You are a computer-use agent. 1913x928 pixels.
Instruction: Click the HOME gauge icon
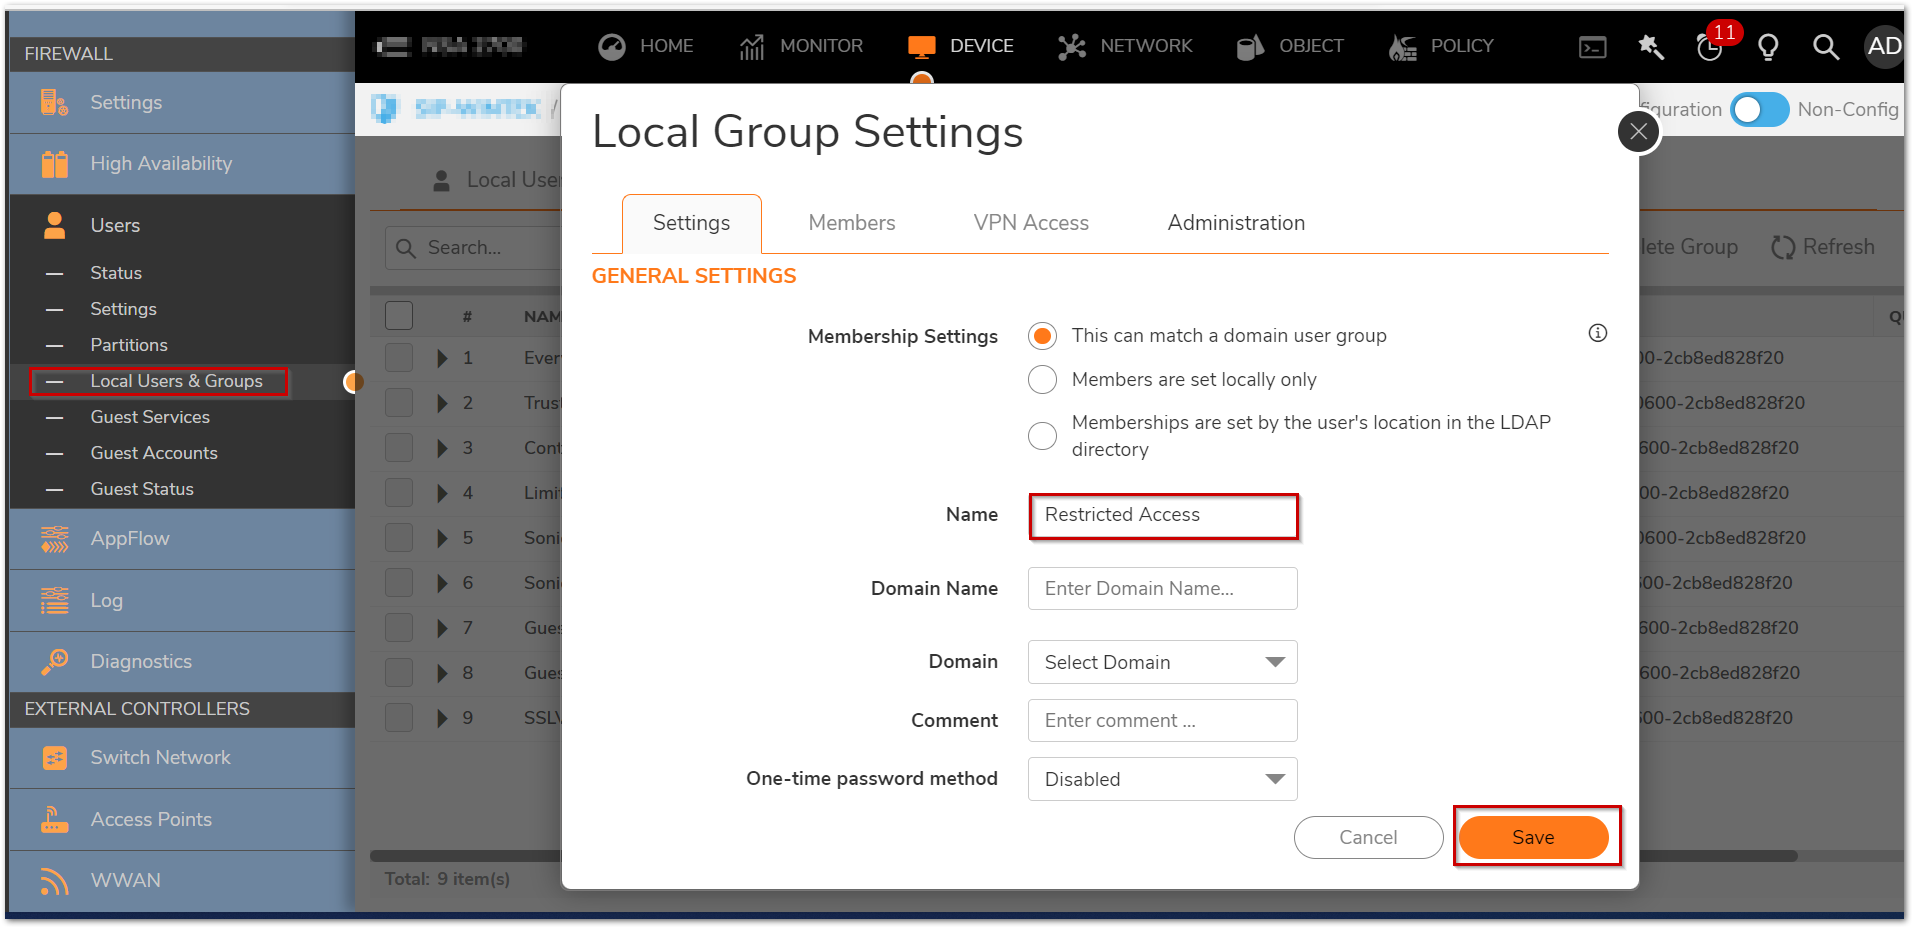click(612, 46)
